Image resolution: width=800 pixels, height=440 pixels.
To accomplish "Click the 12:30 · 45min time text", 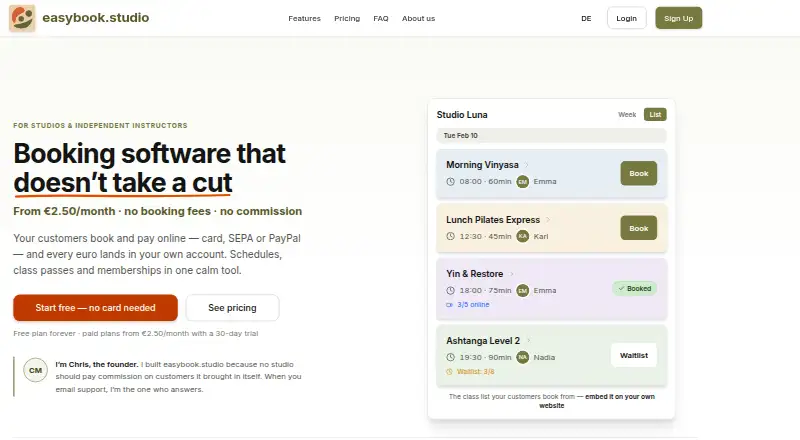I will click(485, 236).
